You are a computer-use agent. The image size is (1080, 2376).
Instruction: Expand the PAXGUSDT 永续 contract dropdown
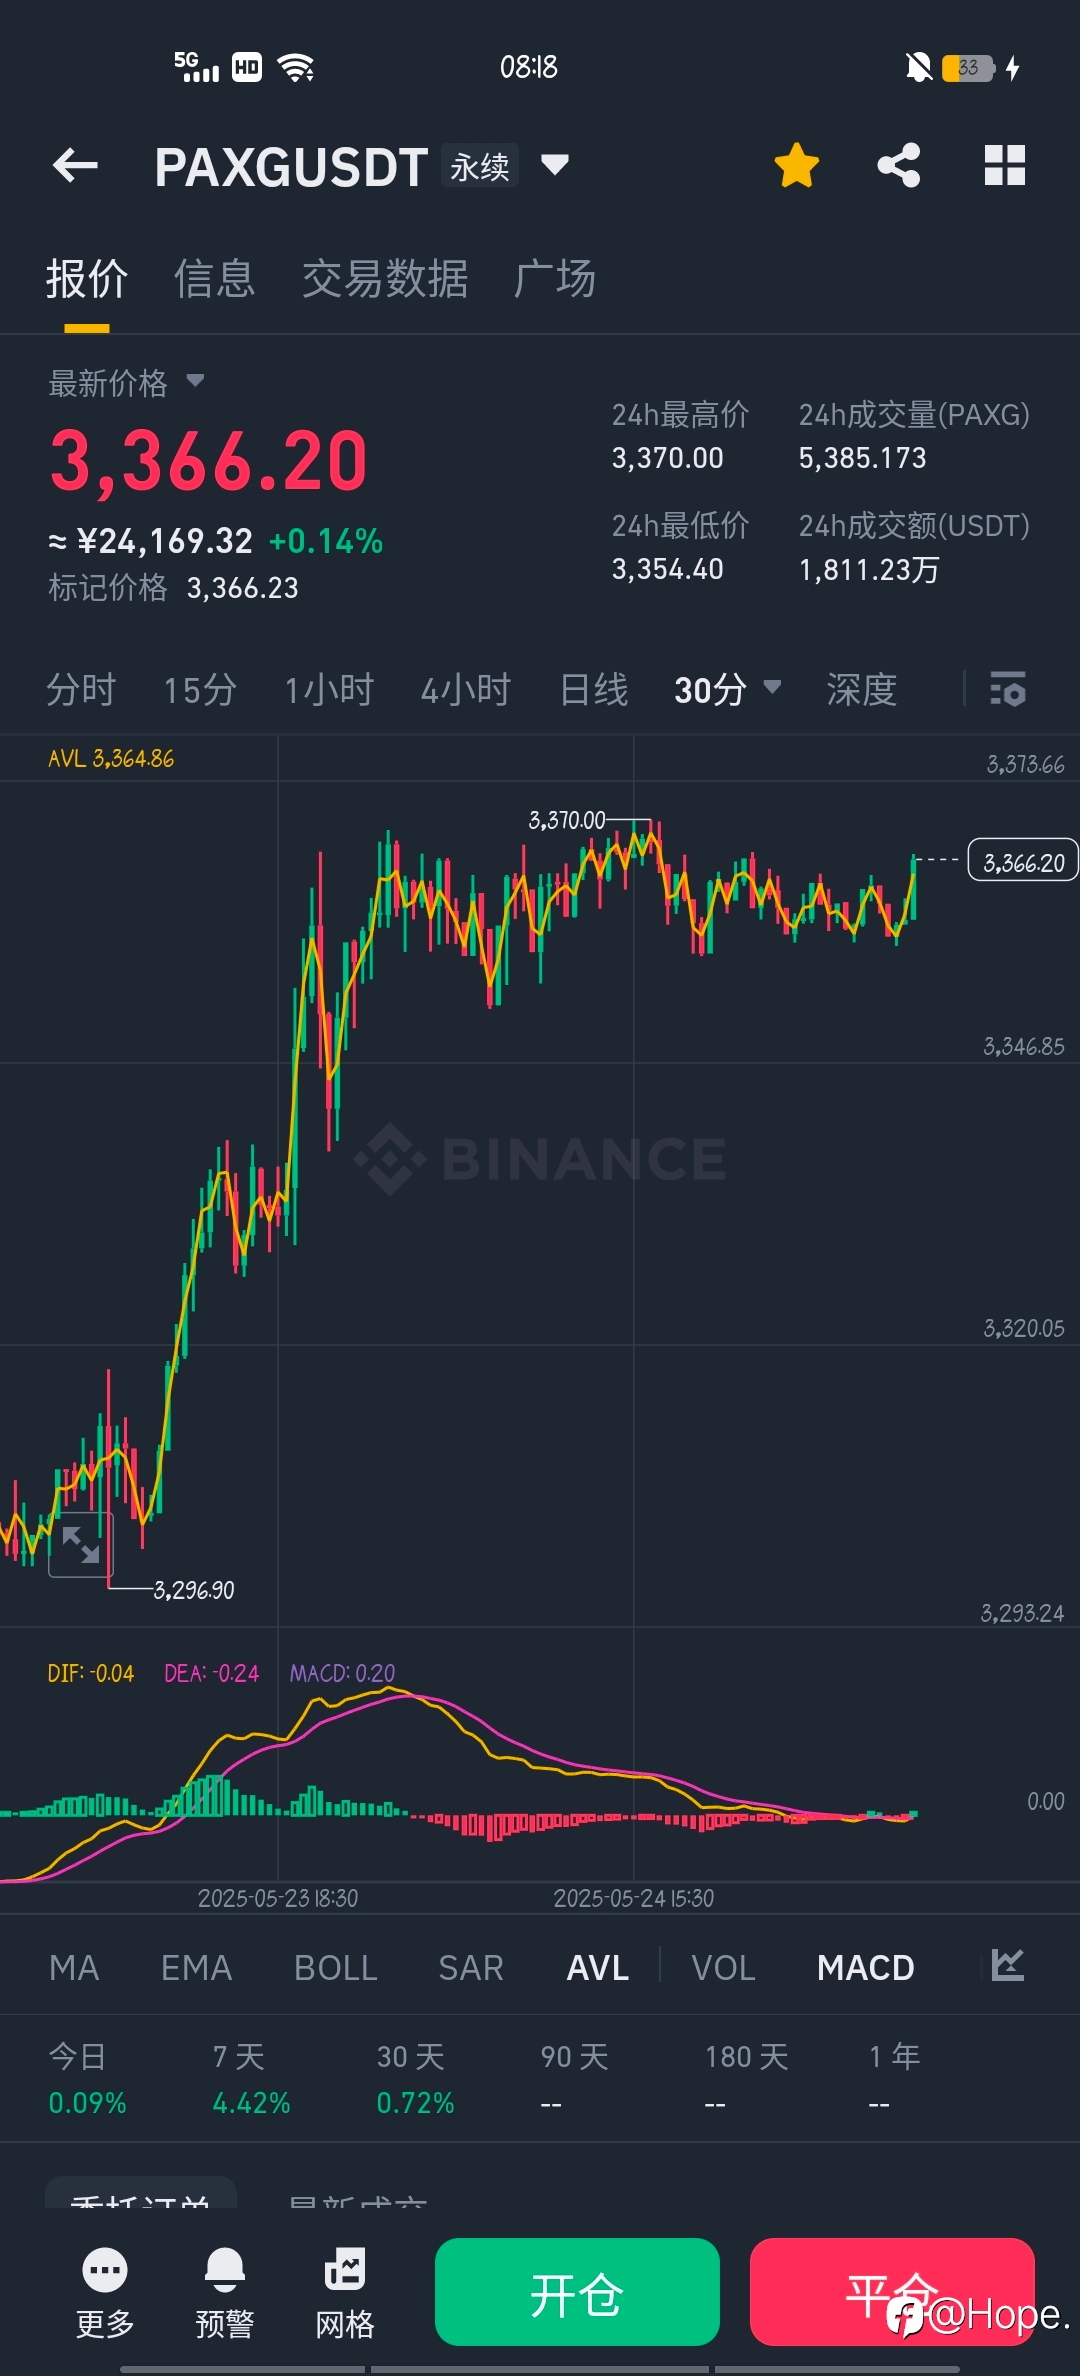(x=555, y=164)
